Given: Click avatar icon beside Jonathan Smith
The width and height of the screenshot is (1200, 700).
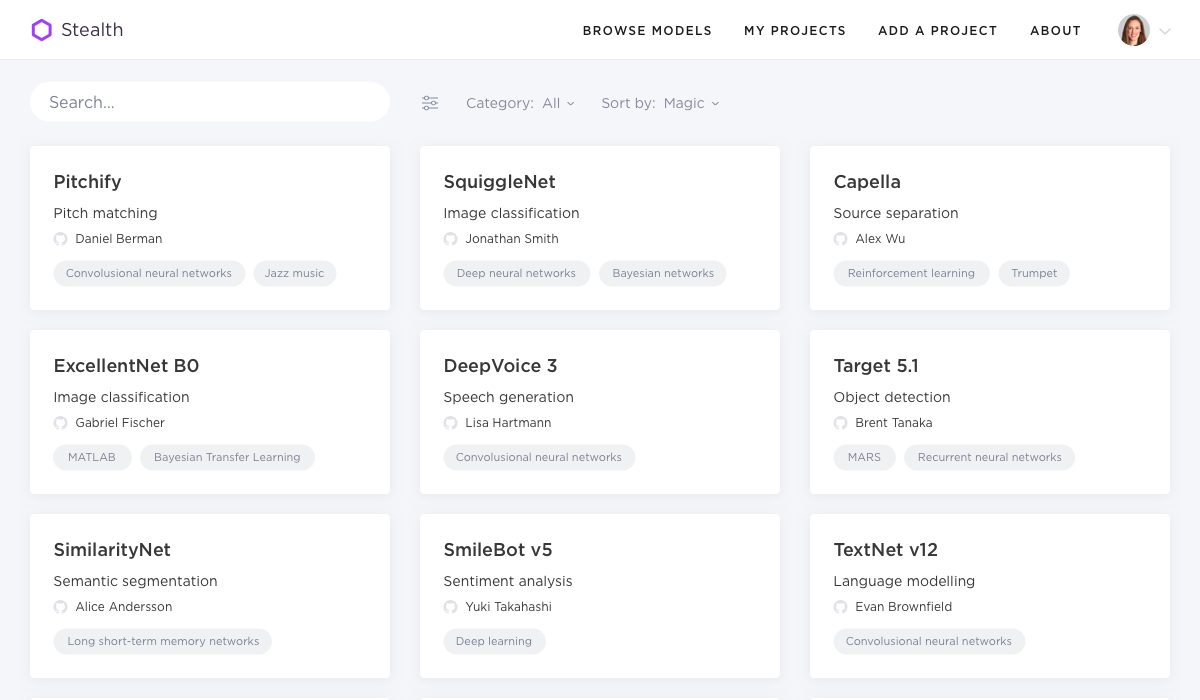Looking at the screenshot, I should pyautogui.click(x=451, y=239).
